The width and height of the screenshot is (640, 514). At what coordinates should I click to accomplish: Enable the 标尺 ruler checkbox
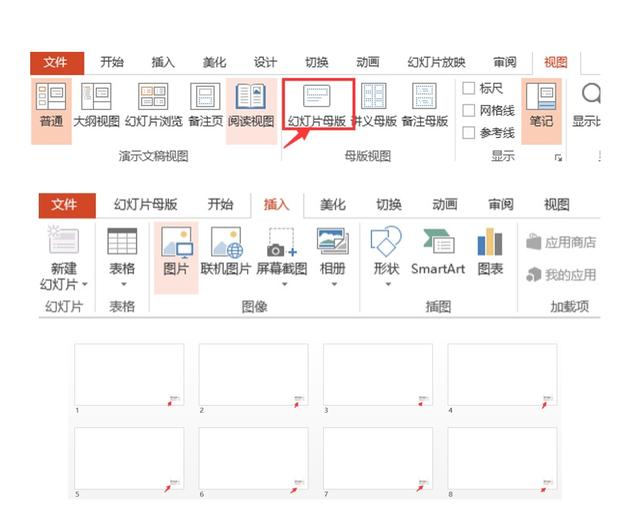point(469,88)
